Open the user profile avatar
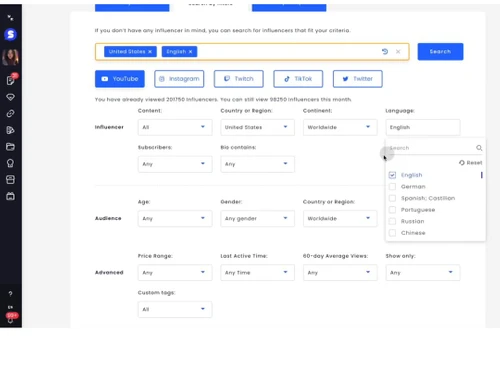This screenshot has height=375, width=500. 11,57
